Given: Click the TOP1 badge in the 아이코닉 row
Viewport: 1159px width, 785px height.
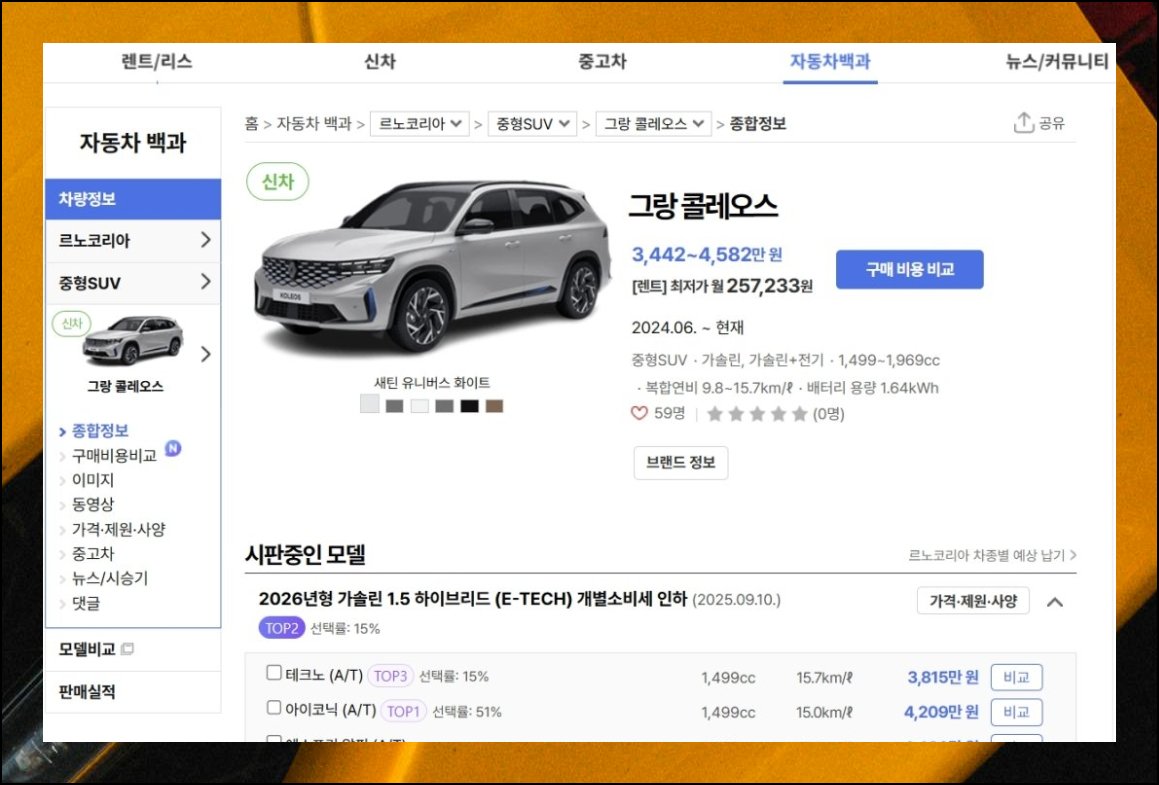Looking at the screenshot, I should [404, 711].
